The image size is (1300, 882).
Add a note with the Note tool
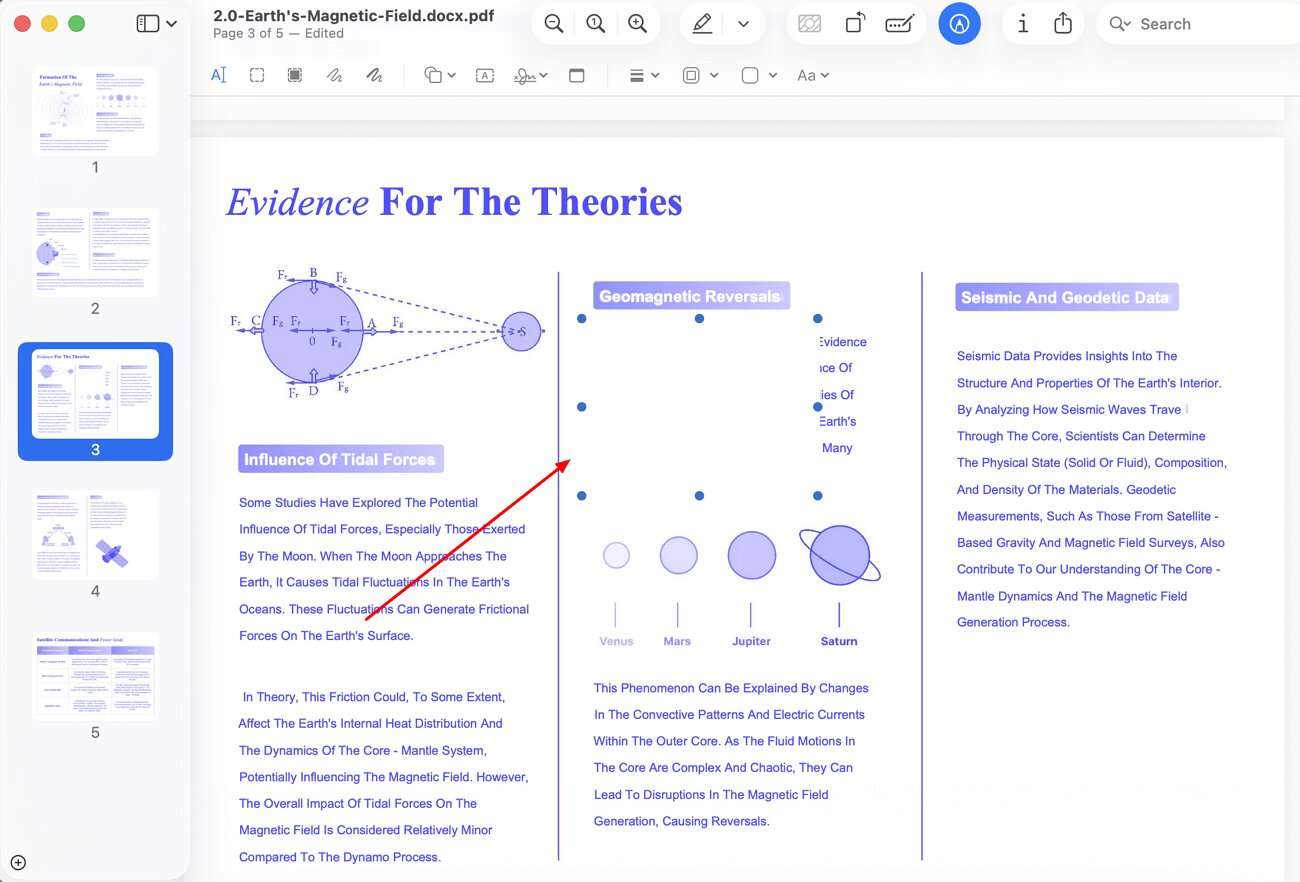click(x=577, y=75)
